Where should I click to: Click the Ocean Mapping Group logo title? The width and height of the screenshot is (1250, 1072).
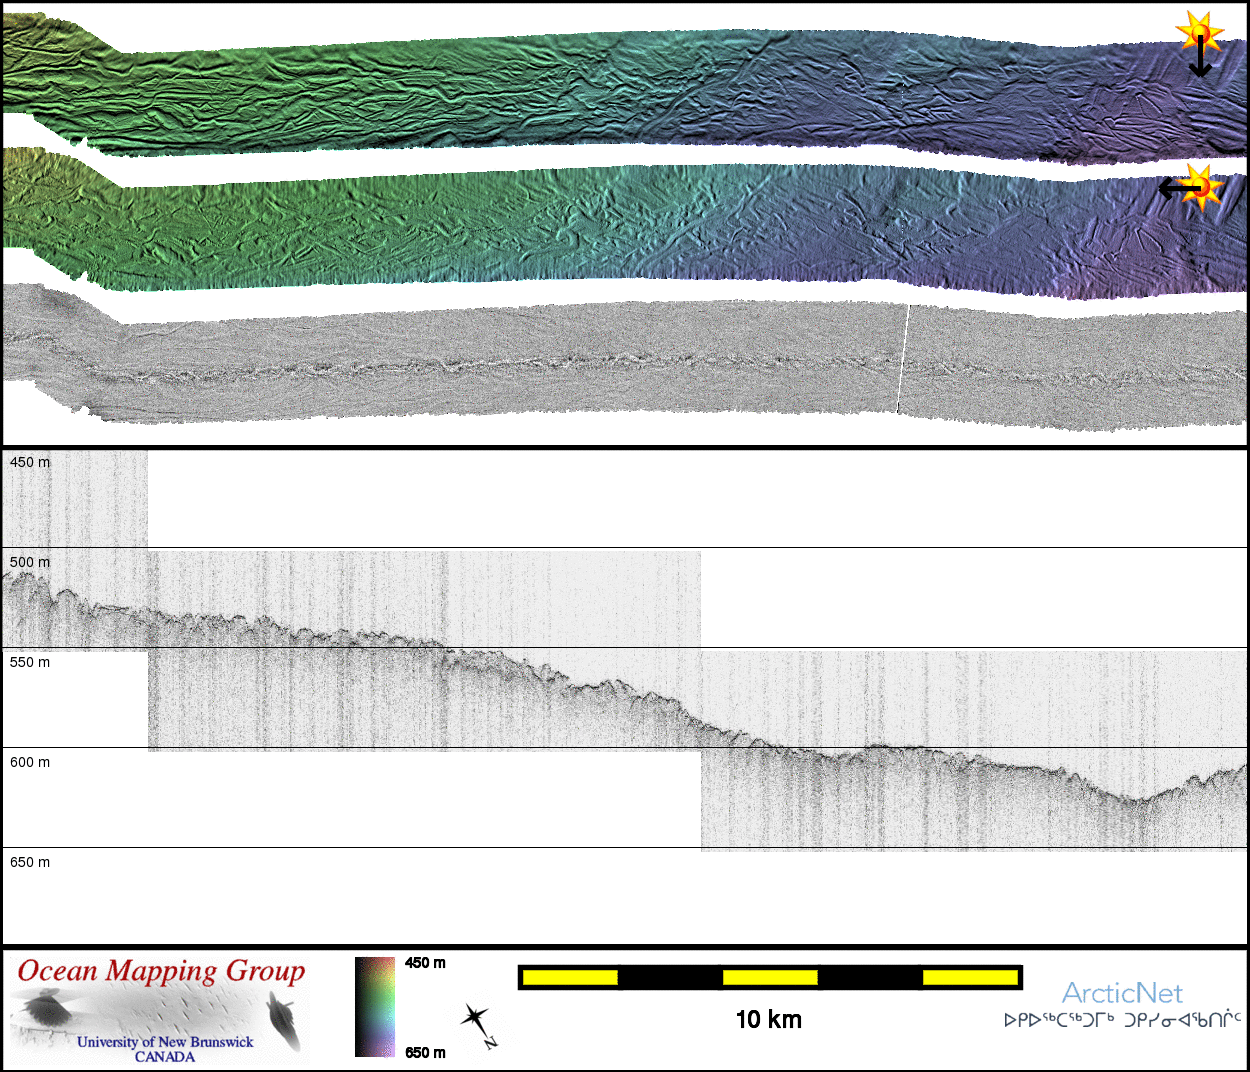point(161,972)
